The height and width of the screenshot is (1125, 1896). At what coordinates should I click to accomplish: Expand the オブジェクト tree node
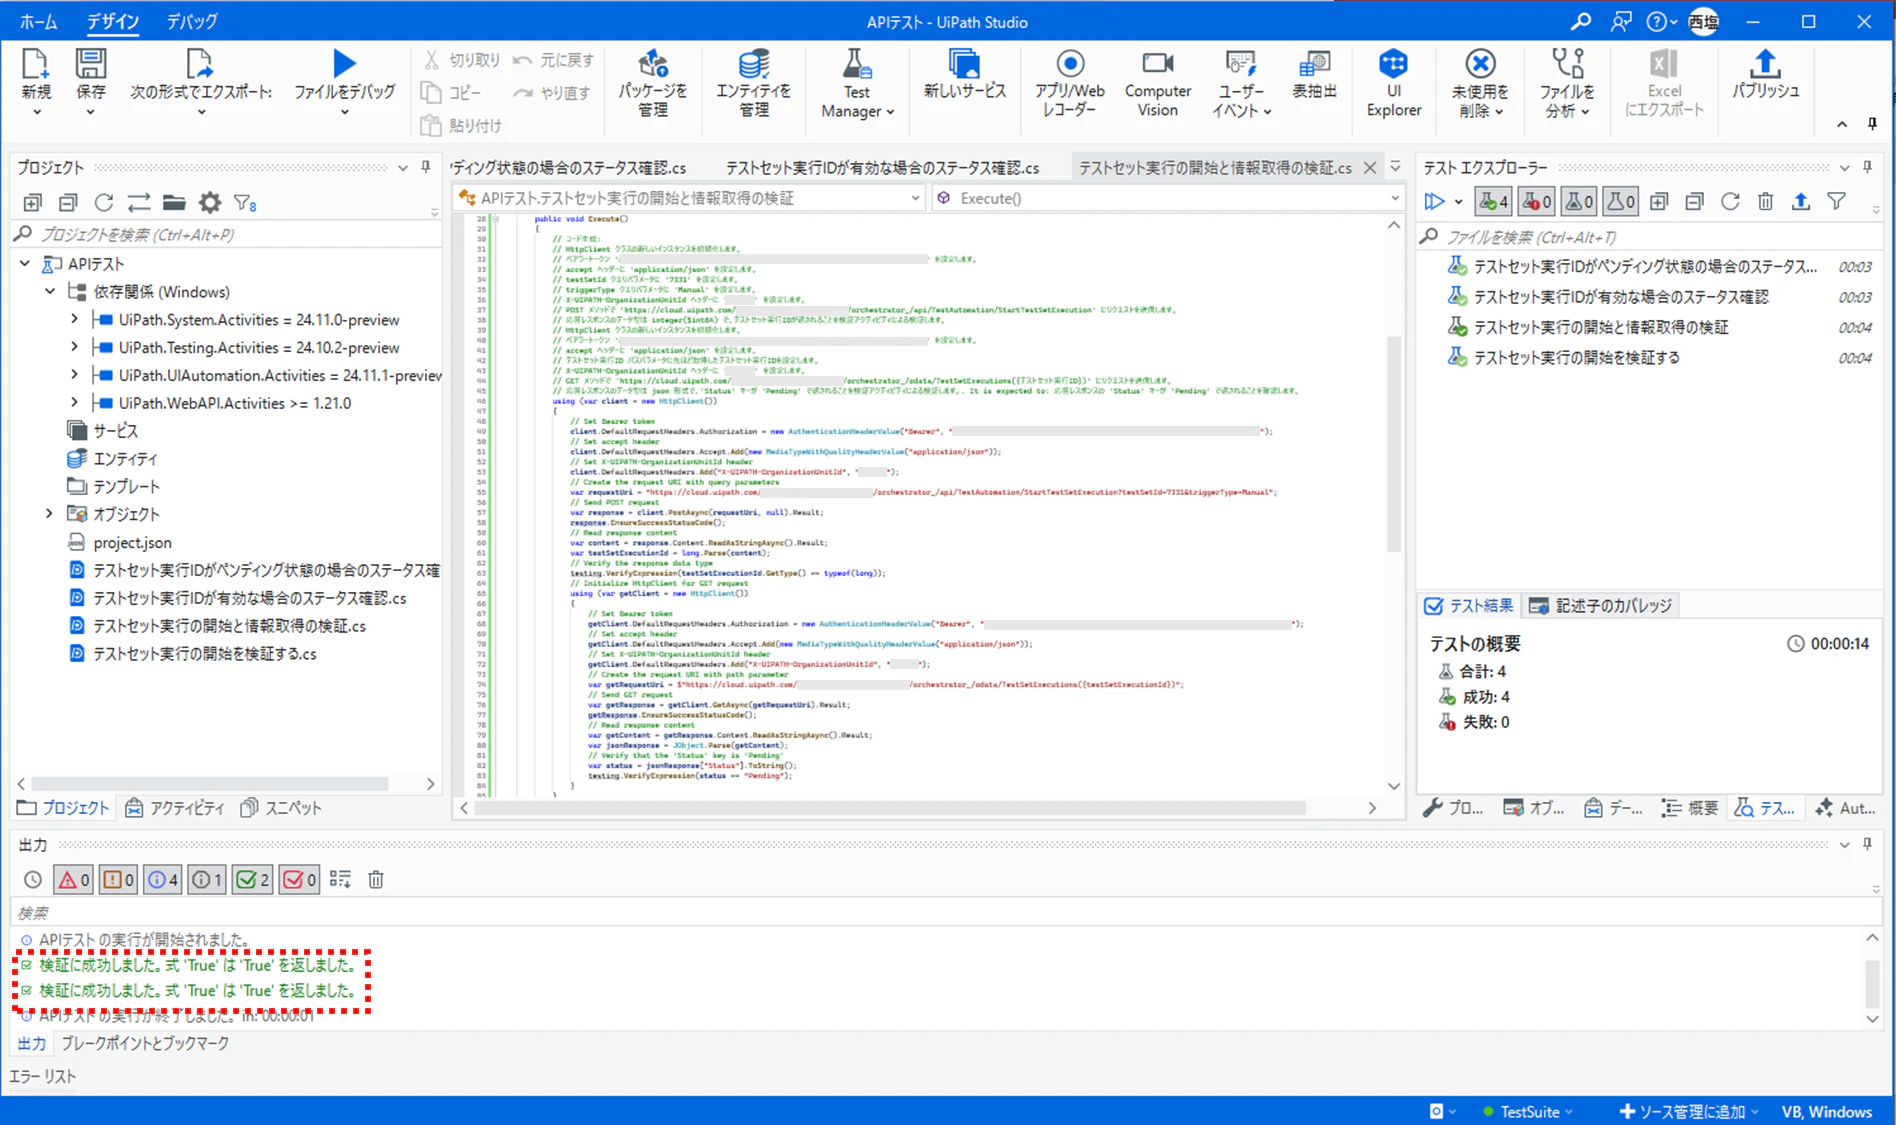click(49, 514)
